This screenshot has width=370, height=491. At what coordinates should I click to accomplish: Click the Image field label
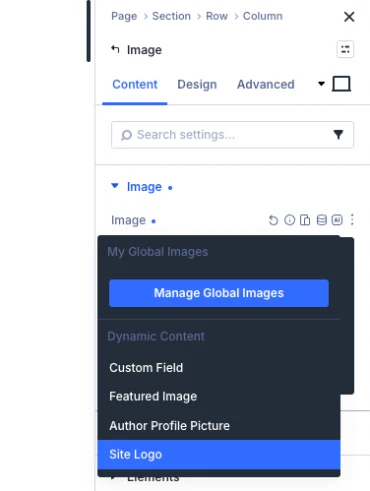pos(128,220)
